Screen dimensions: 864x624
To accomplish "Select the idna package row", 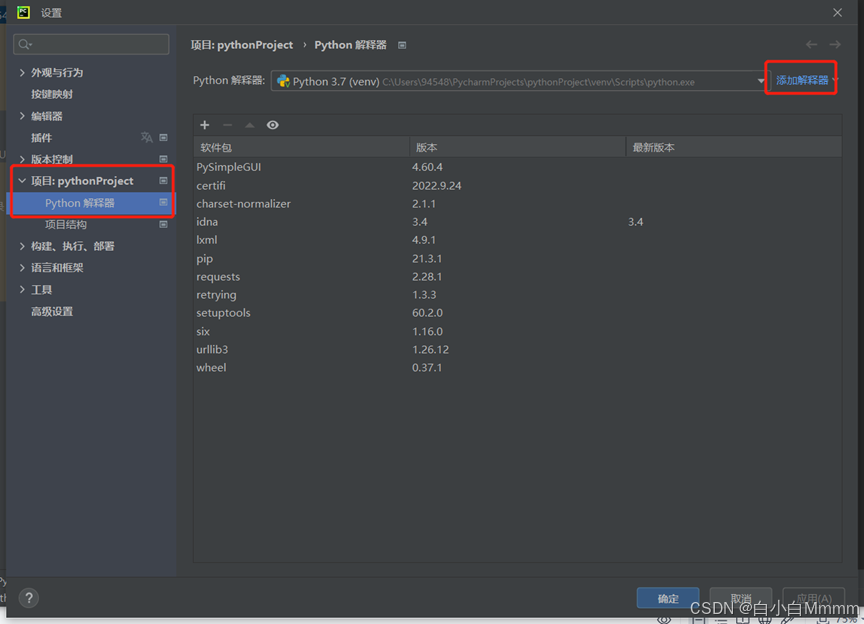I will click(x=517, y=222).
